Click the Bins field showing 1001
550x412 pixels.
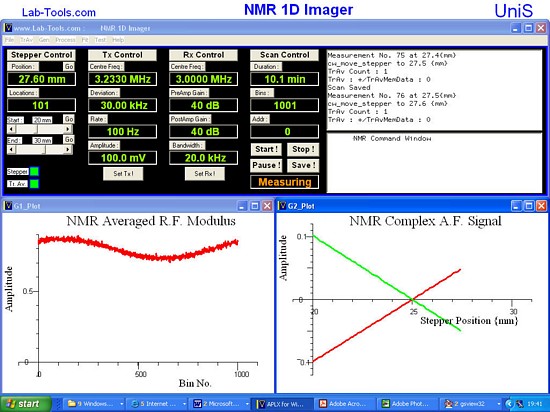(x=284, y=105)
